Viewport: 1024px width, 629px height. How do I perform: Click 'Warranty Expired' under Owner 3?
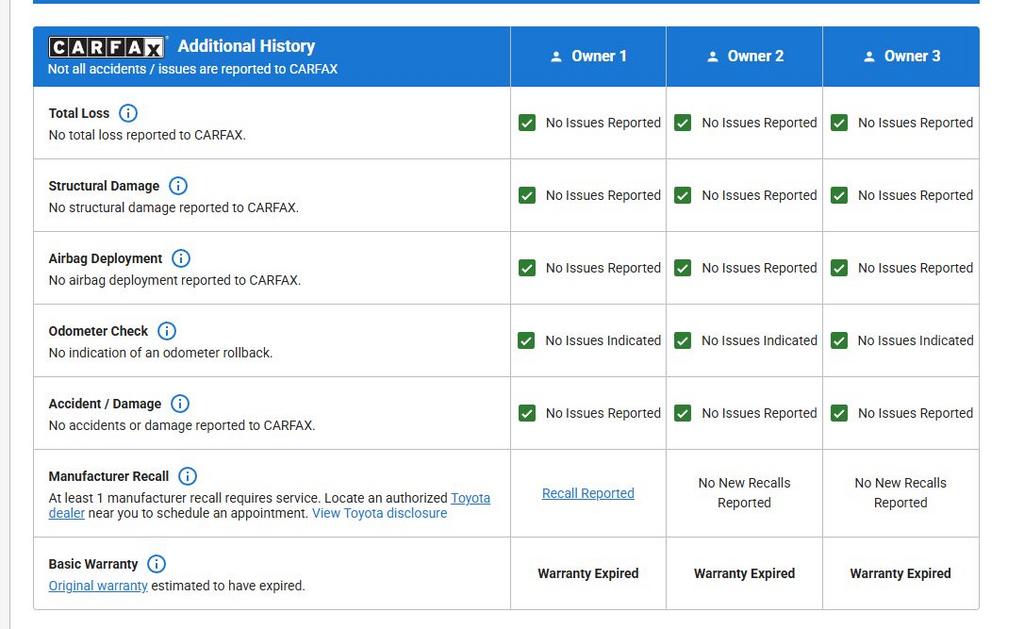901,573
